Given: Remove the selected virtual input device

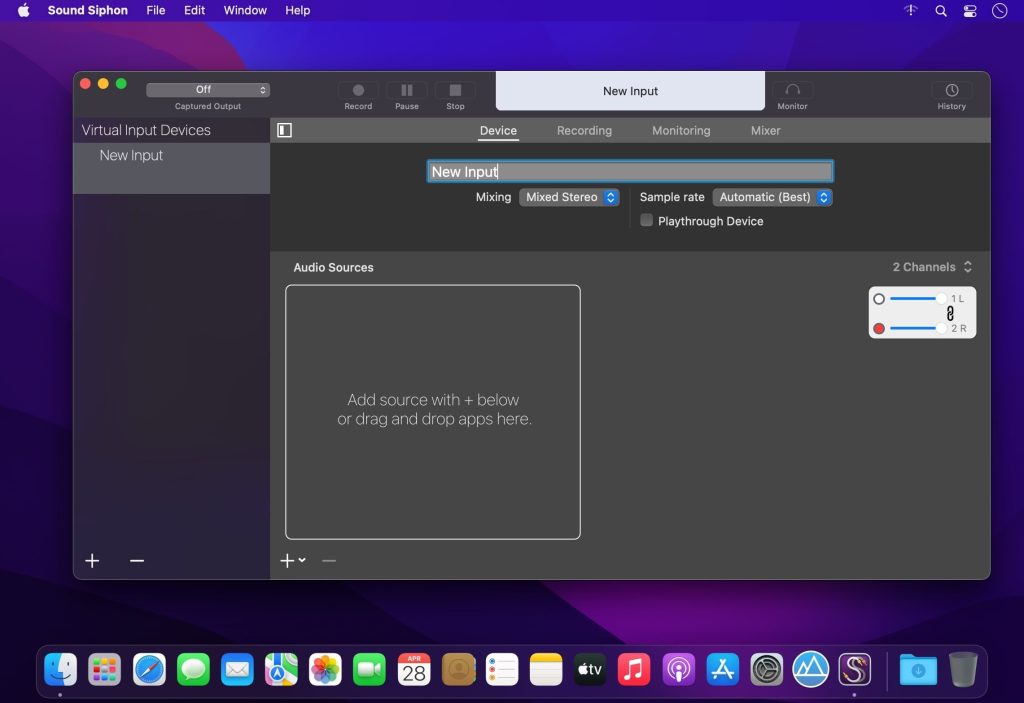Looking at the screenshot, I should point(137,561).
